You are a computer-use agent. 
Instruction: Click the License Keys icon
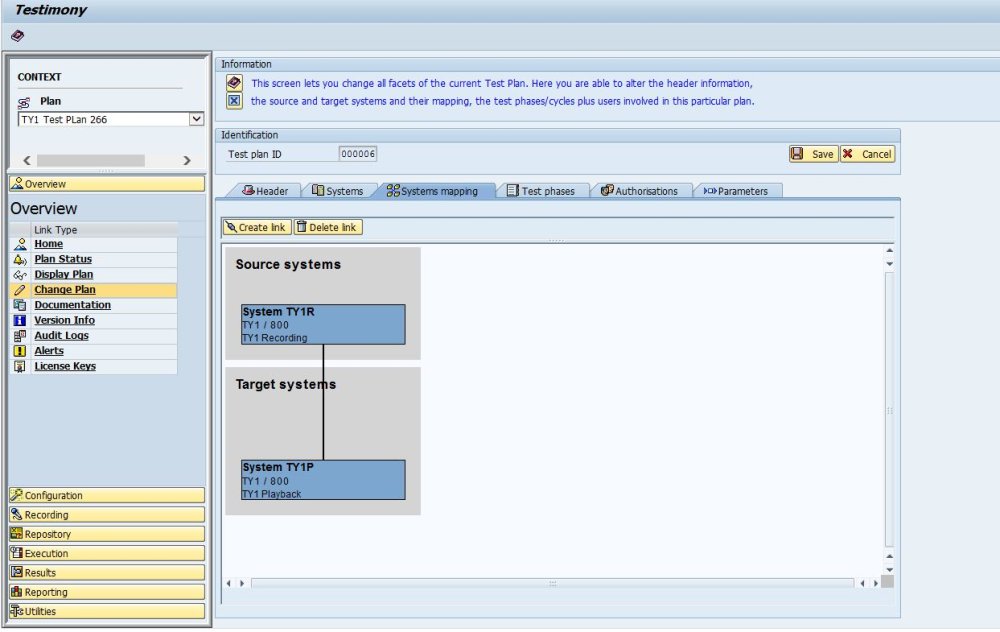coord(20,367)
